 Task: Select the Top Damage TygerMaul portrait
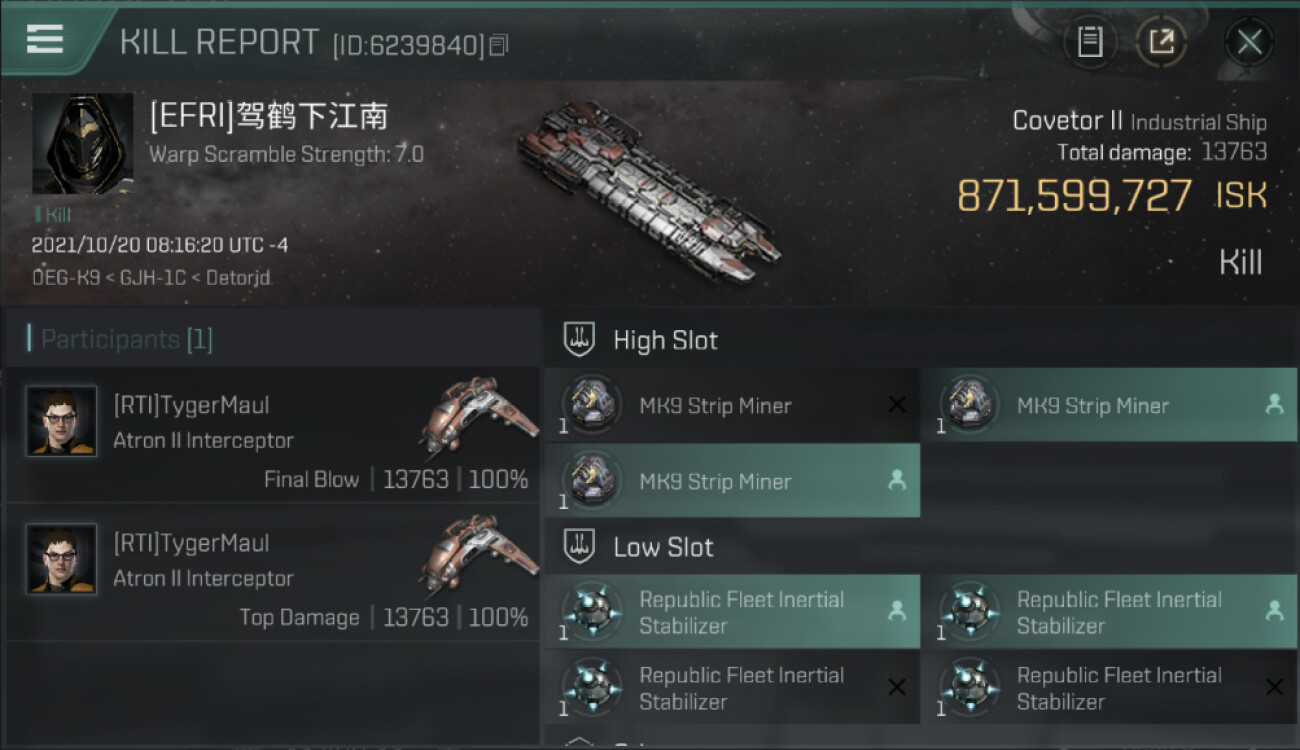[62, 559]
